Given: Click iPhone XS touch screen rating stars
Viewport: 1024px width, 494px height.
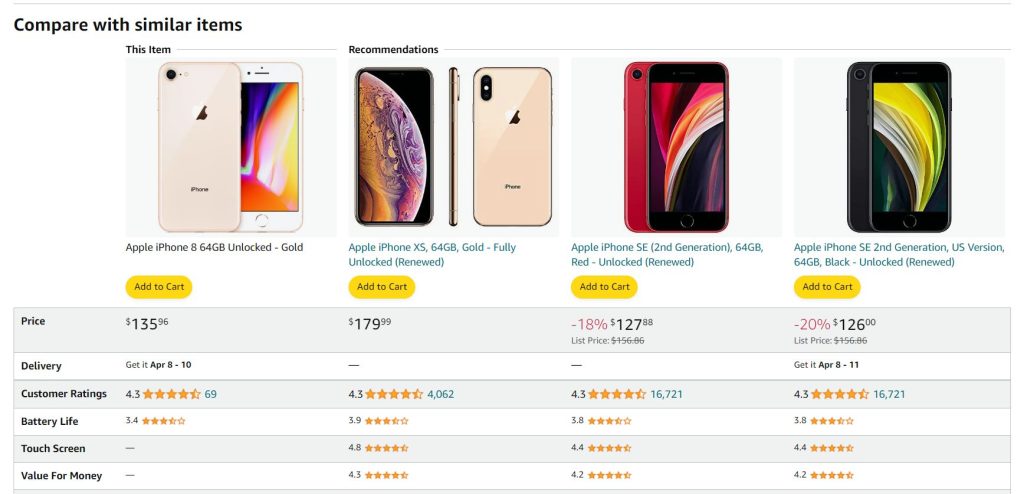Looking at the screenshot, I should pyautogui.click(x=387, y=449).
